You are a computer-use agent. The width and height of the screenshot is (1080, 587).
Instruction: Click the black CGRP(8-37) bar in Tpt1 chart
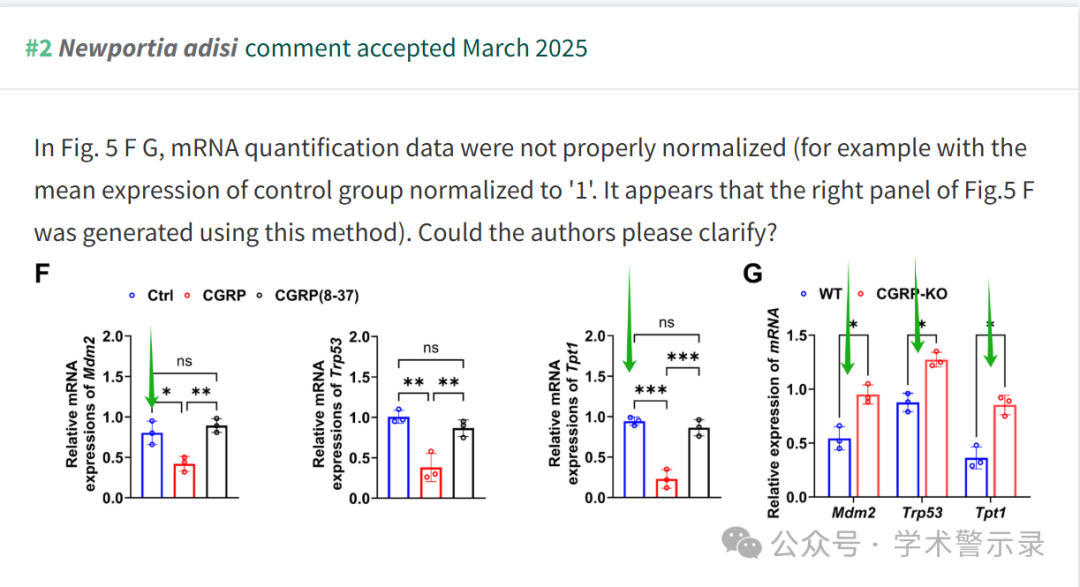point(699,463)
